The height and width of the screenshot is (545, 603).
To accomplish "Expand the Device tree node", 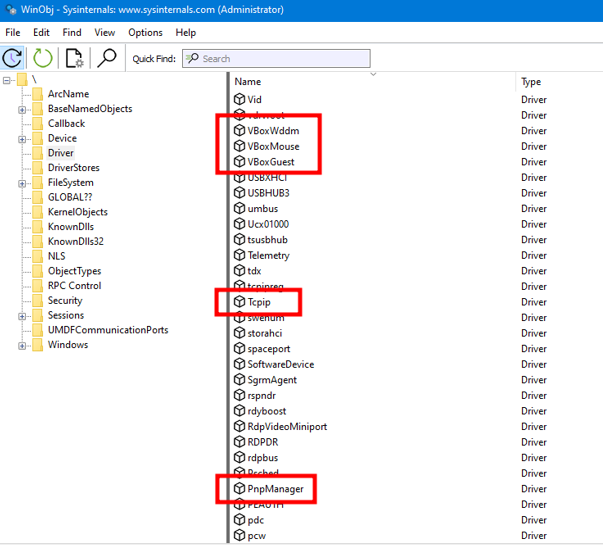I will [22, 139].
